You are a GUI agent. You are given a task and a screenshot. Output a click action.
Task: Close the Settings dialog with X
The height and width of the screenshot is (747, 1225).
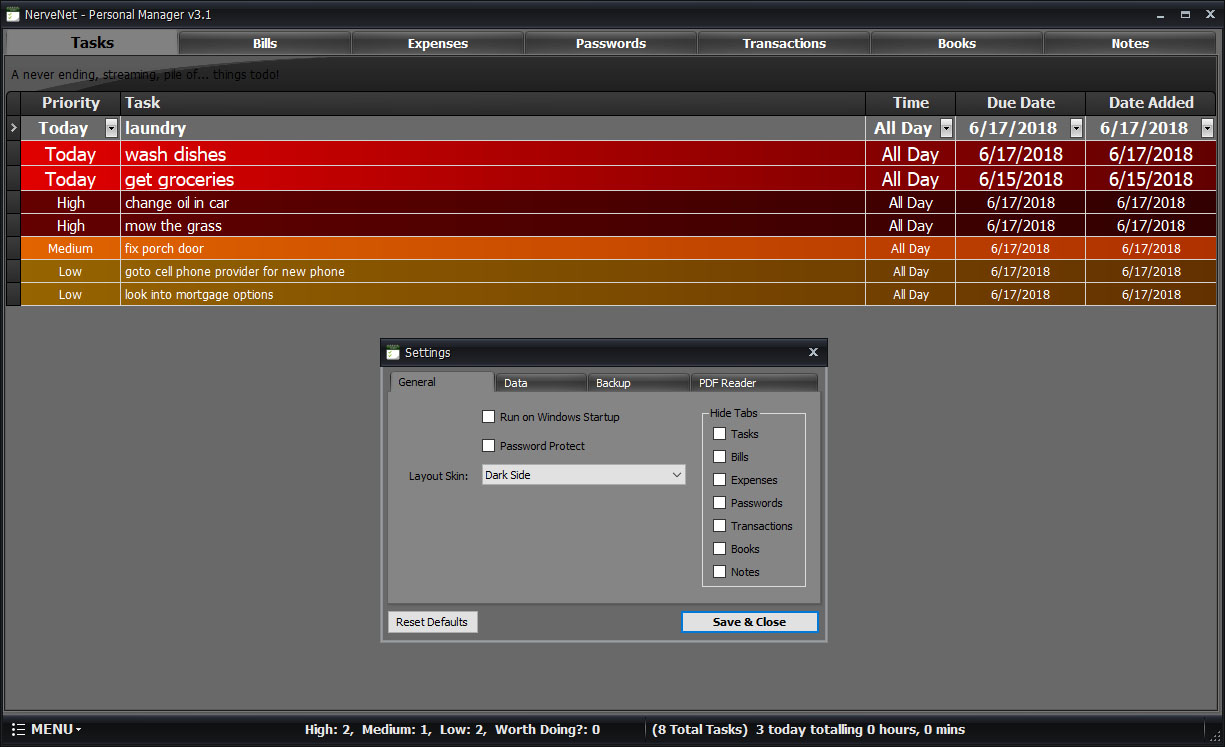coord(813,352)
